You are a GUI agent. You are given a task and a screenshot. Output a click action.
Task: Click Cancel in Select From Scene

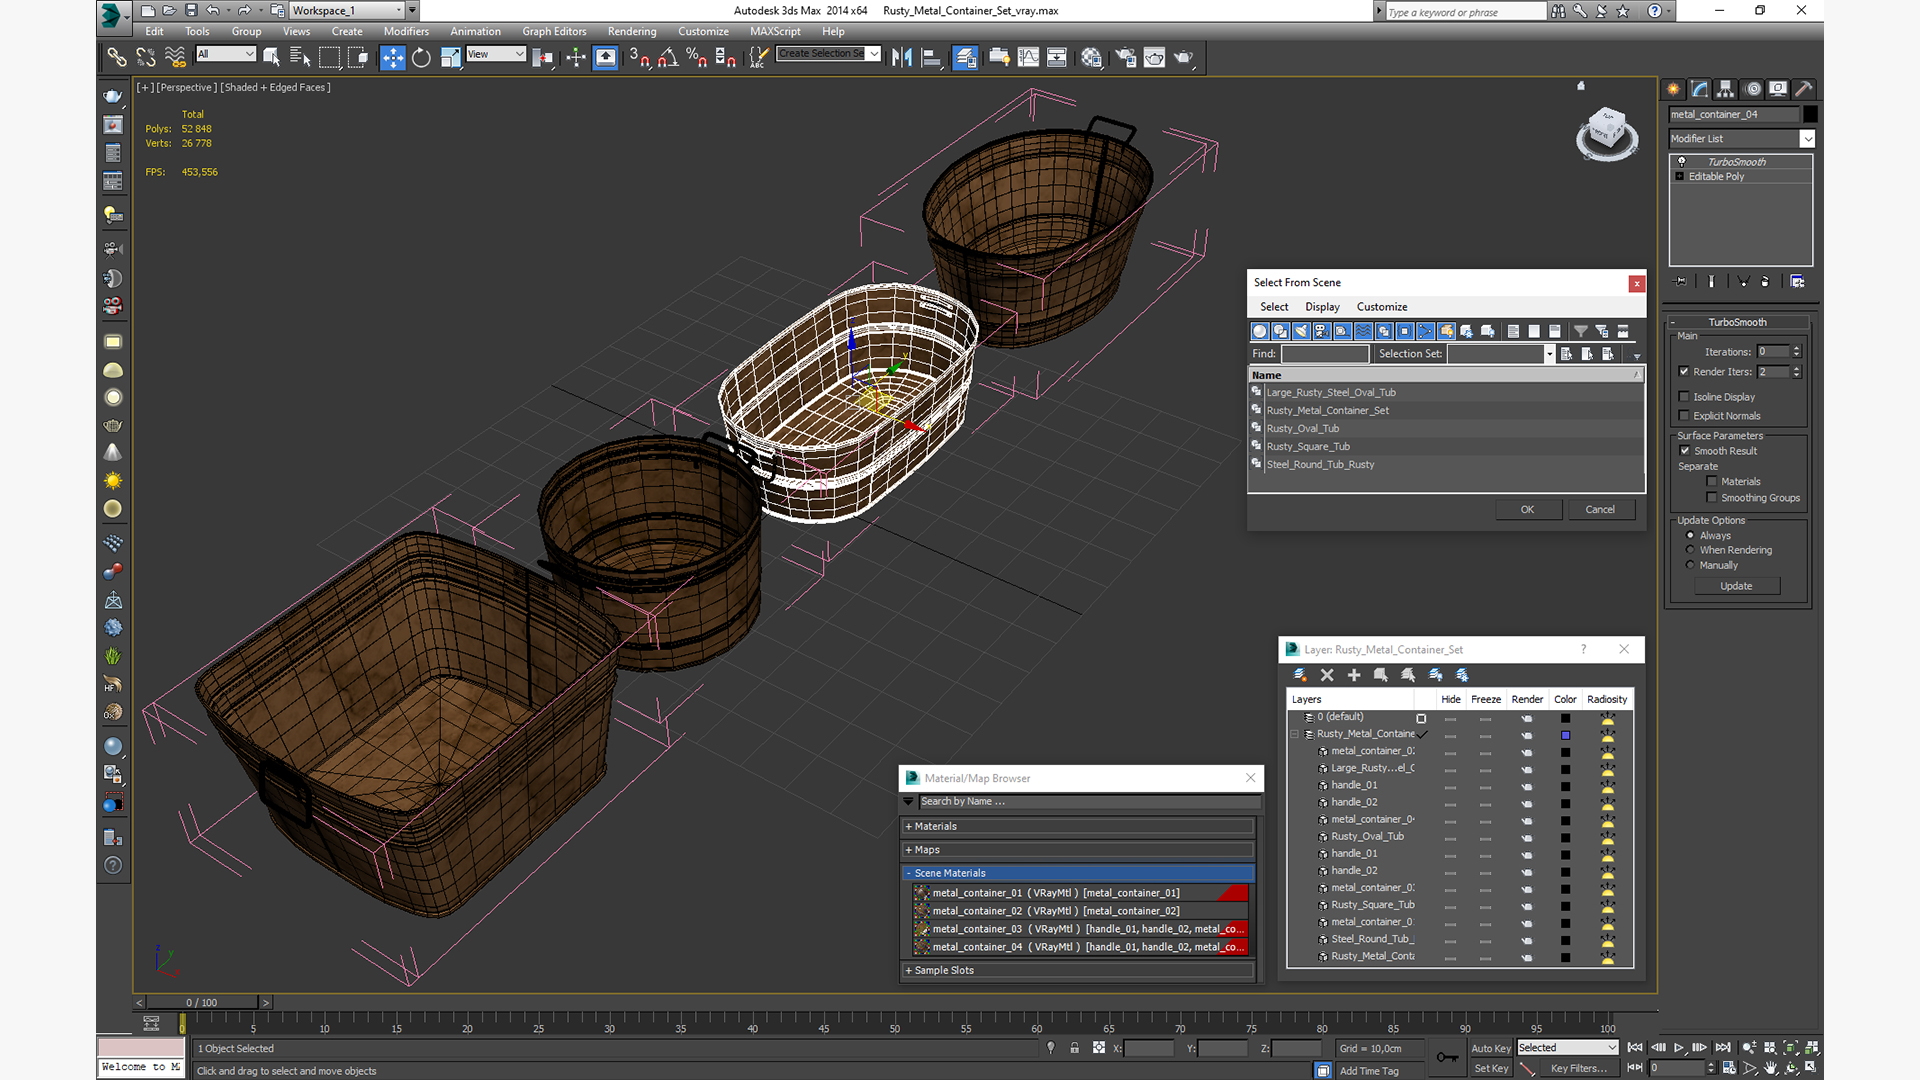tap(1600, 510)
